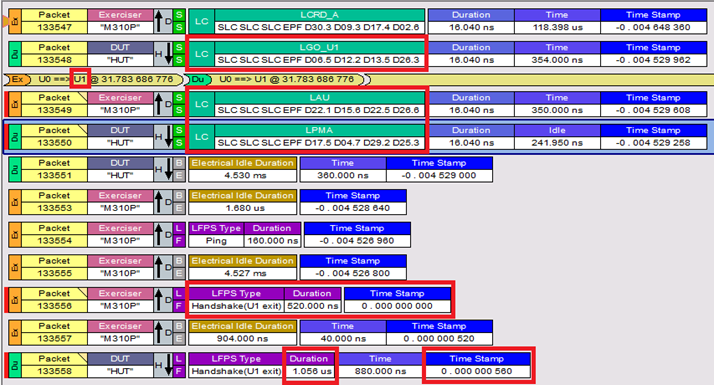Click the downstream arrow on packet 133558
The height and width of the screenshot is (385, 714).
coord(168,365)
